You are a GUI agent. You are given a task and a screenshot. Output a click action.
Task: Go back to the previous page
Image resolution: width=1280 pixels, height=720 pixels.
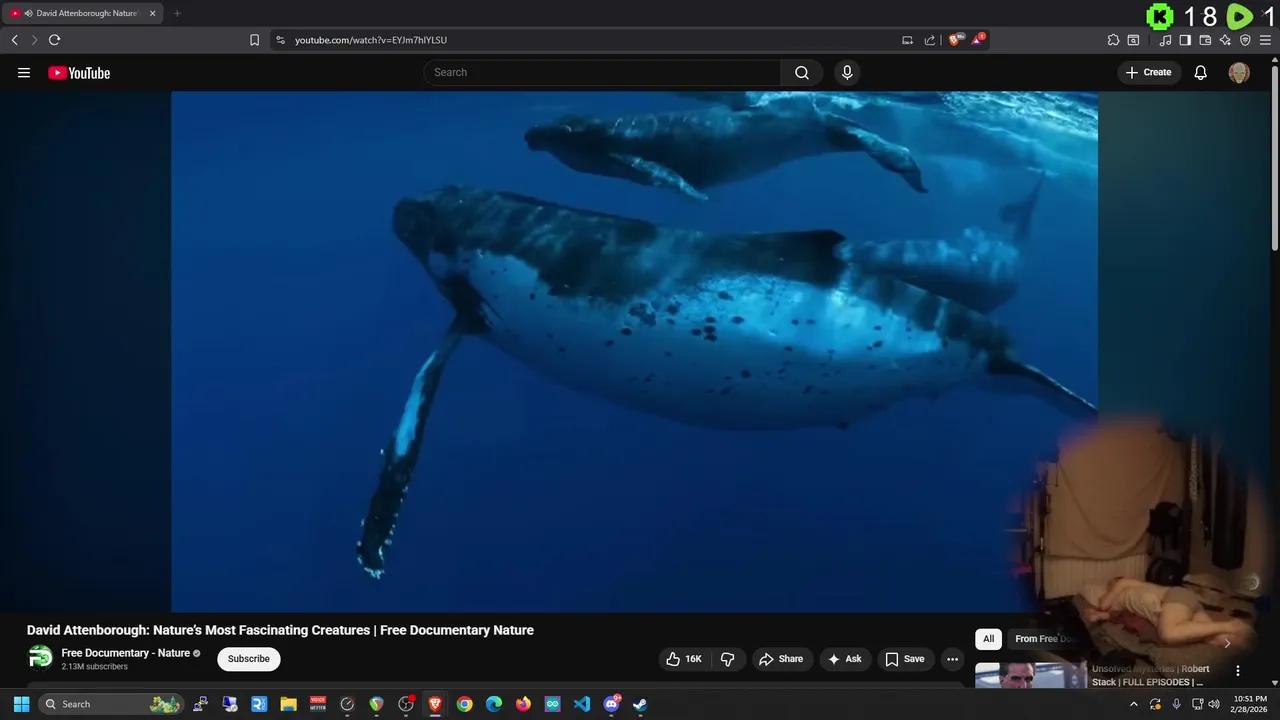click(x=14, y=40)
